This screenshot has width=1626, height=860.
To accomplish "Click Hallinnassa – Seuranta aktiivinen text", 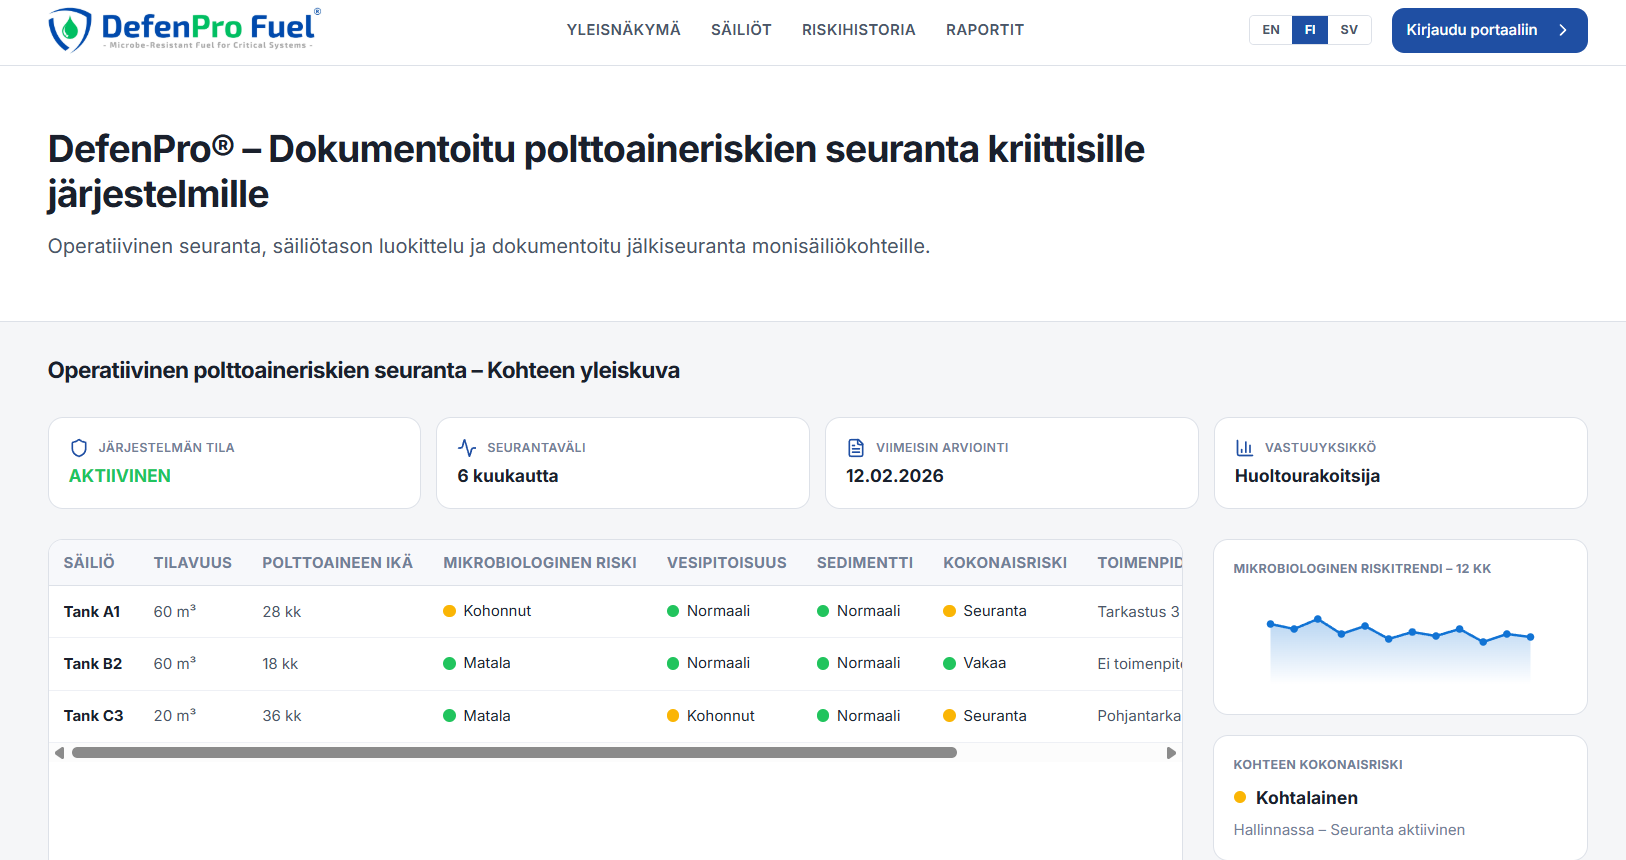I will coord(1349,830).
